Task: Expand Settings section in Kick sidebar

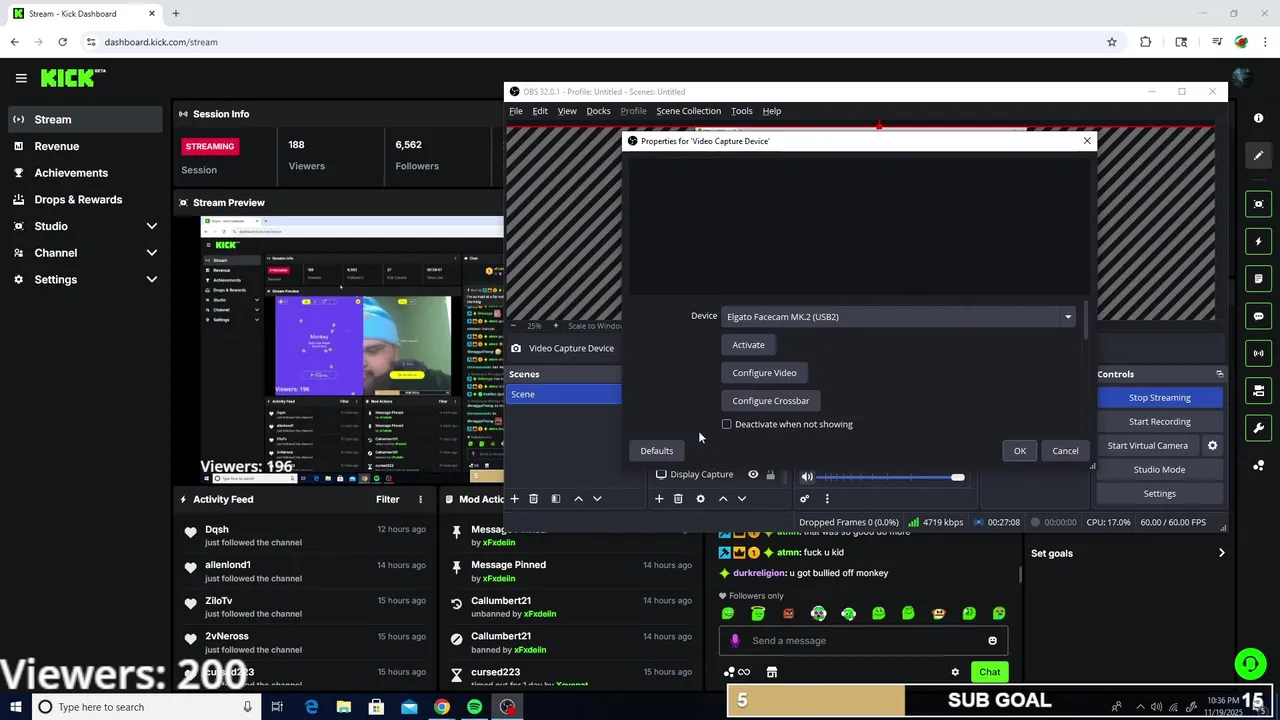Action: click(152, 280)
